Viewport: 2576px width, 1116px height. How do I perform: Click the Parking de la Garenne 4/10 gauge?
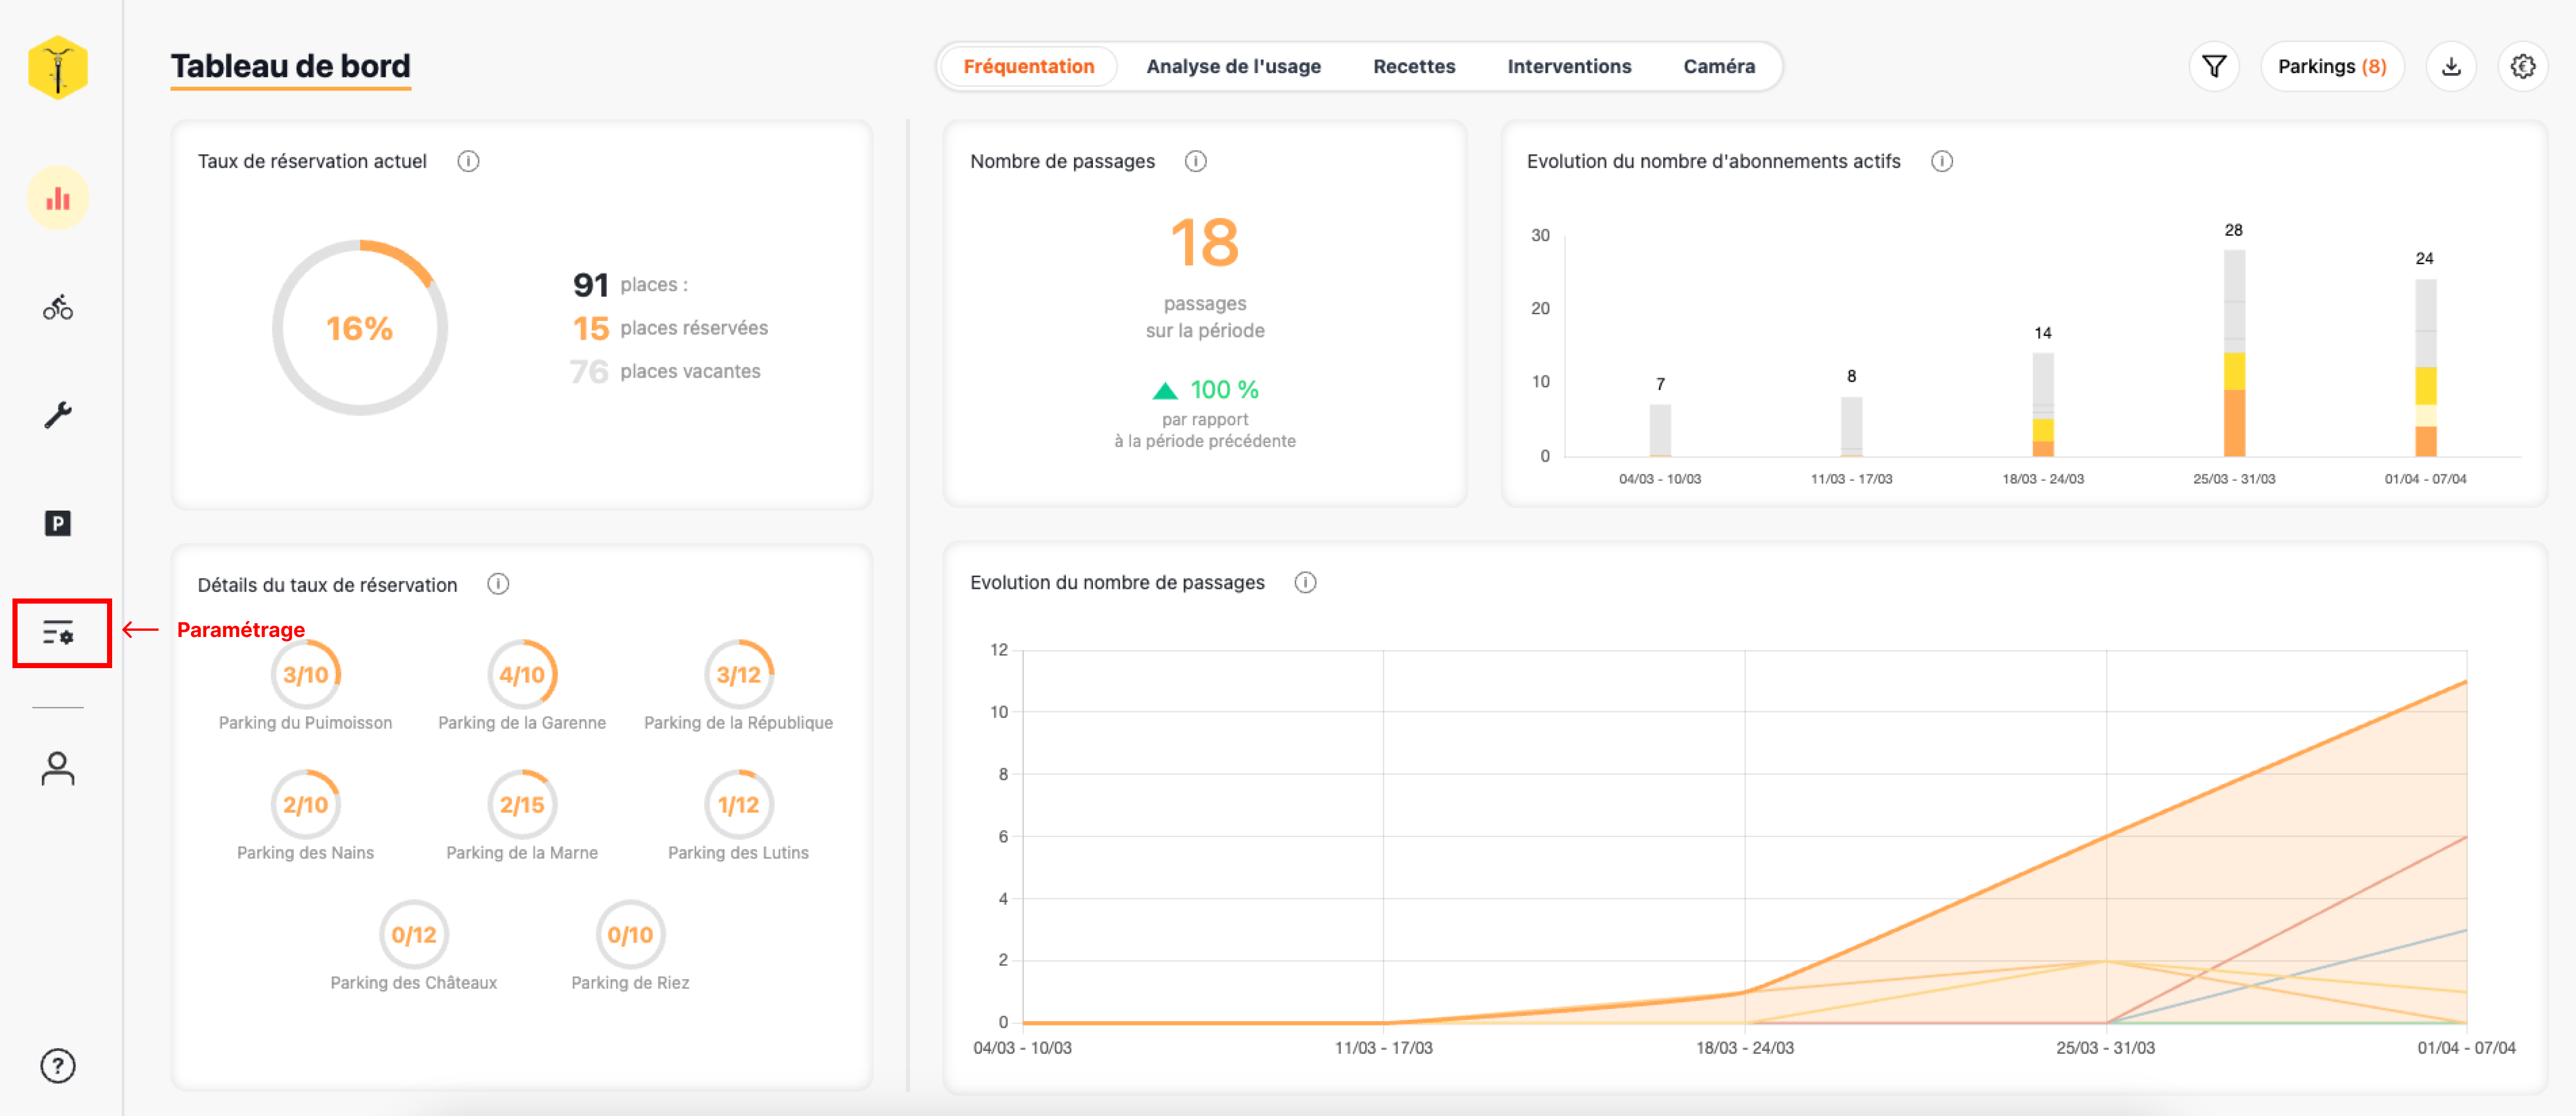[x=521, y=675]
